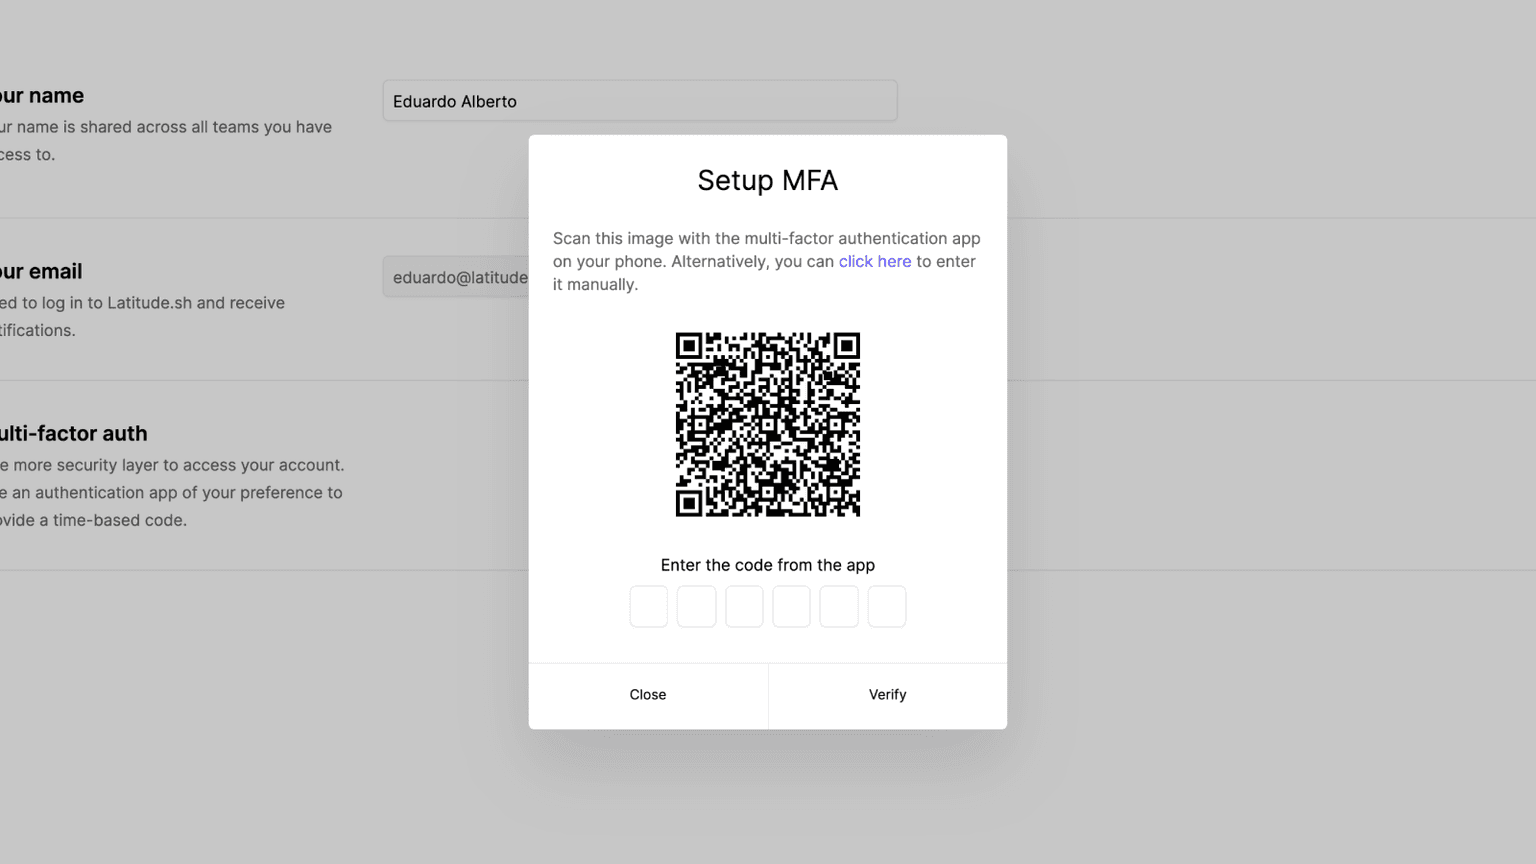Image resolution: width=1536 pixels, height=864 pixels.
Task: Click the first verification code box
Action: (648, 606)
